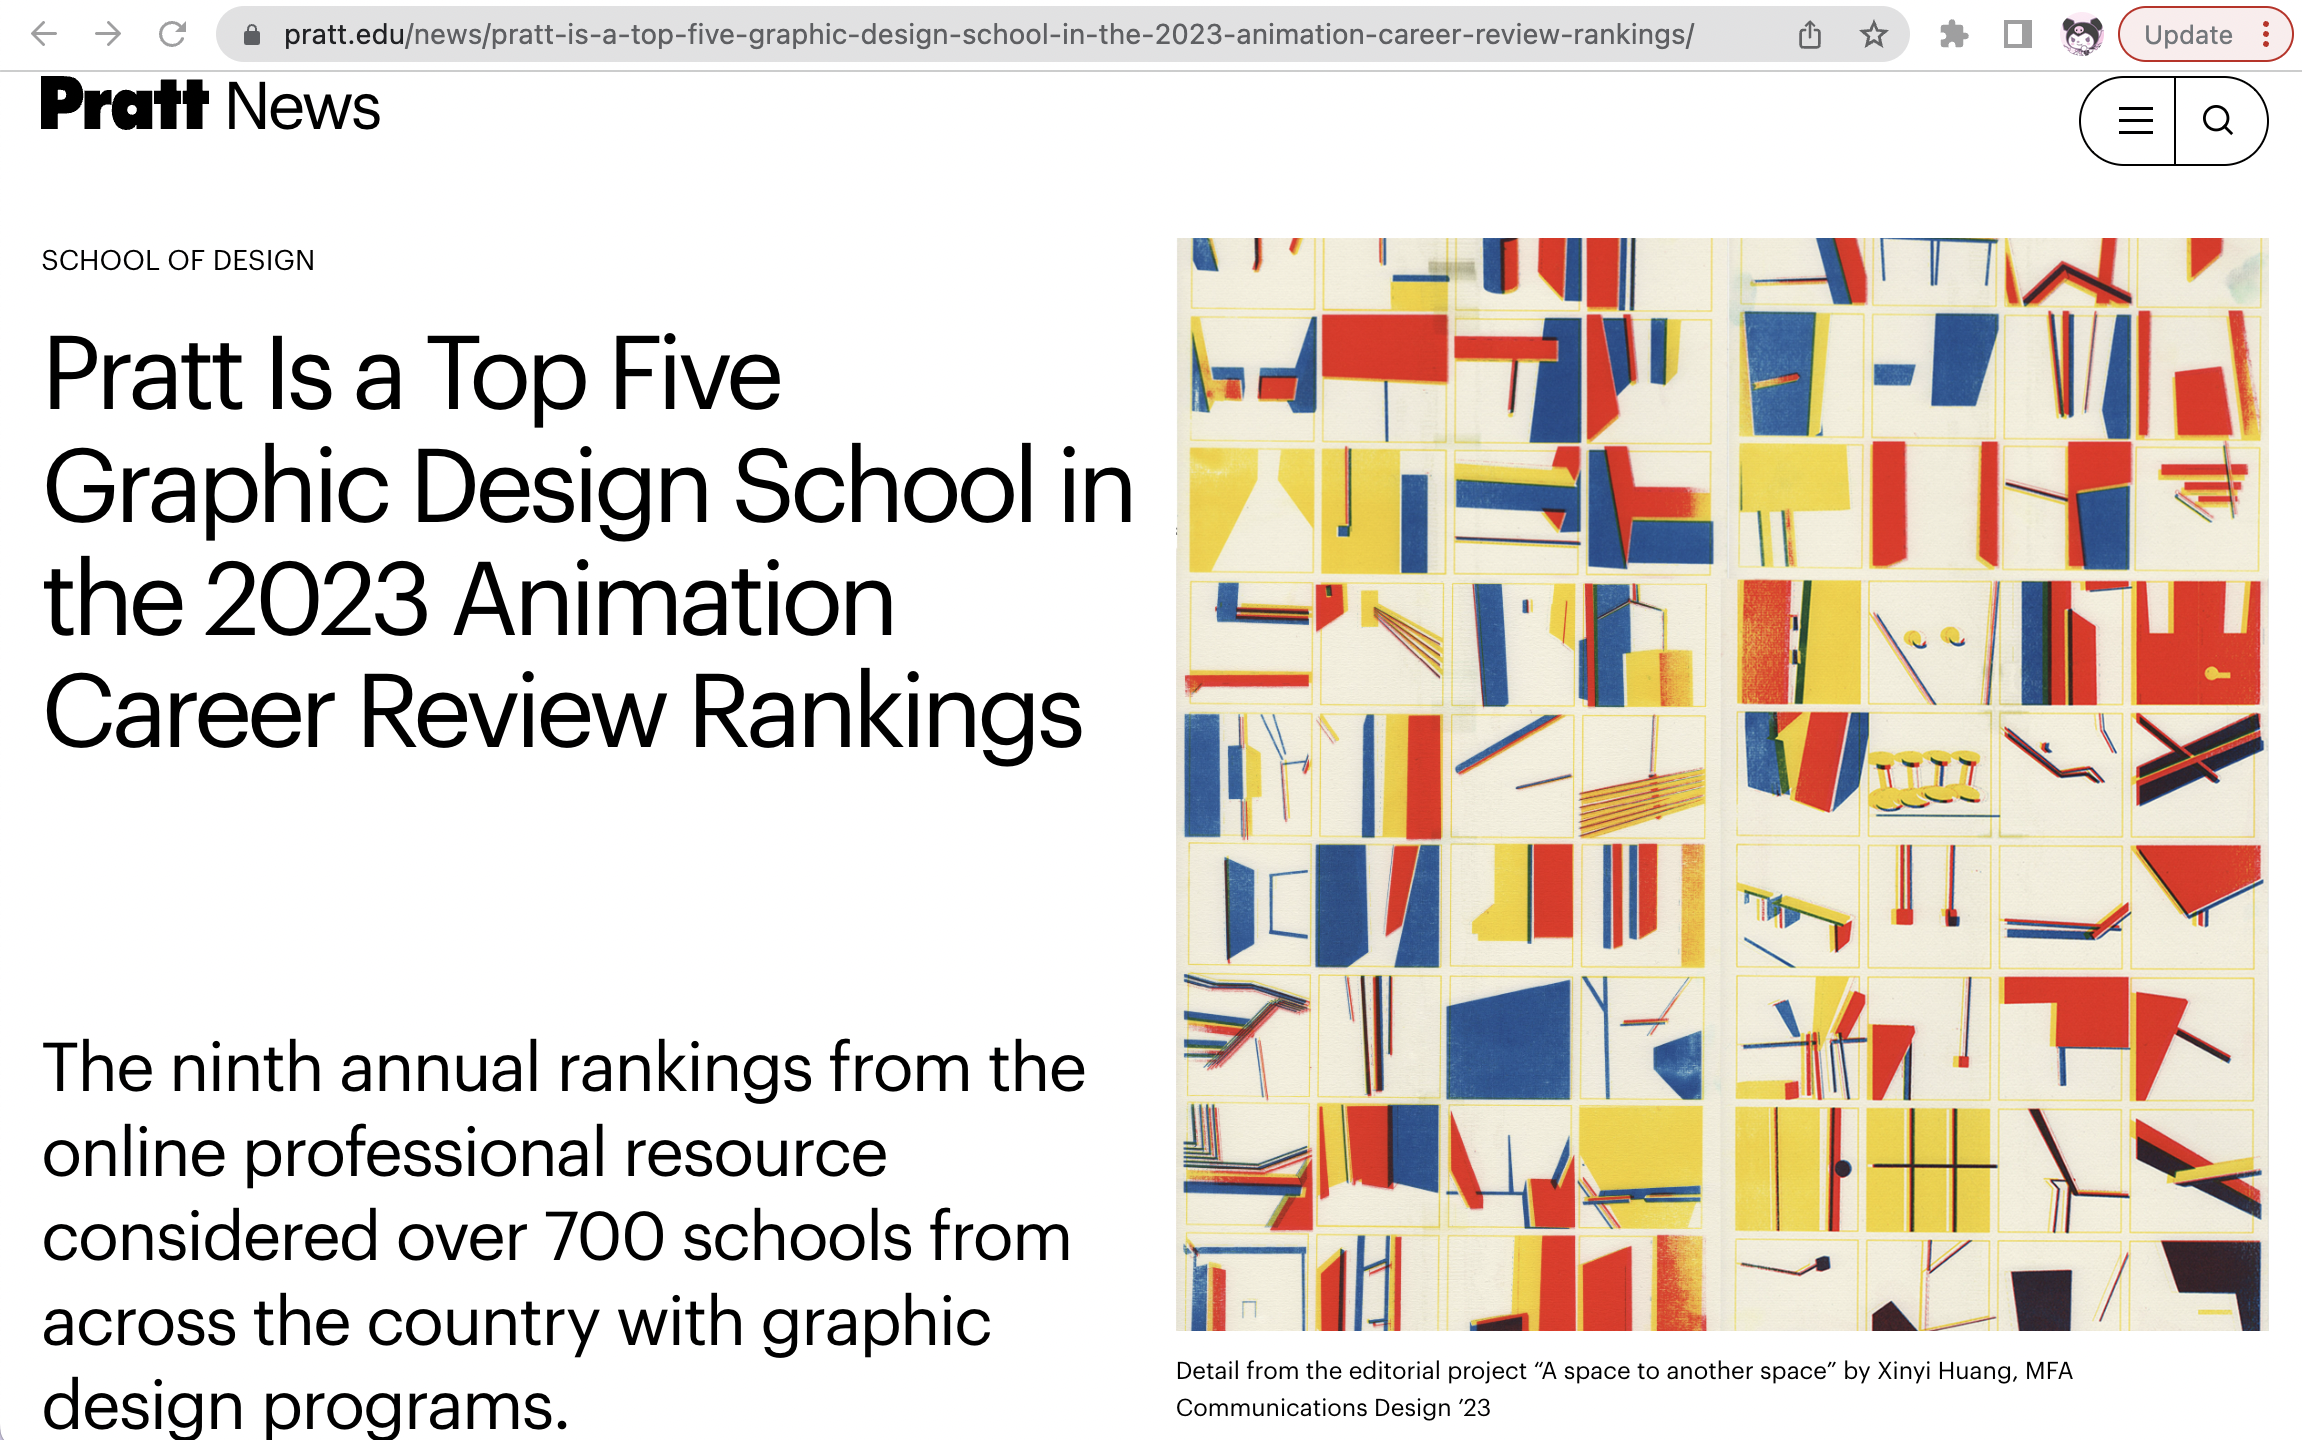Bookmark this page with the star
The height and width of the screenshot is (1440, 2302).
click(1873, 36)
